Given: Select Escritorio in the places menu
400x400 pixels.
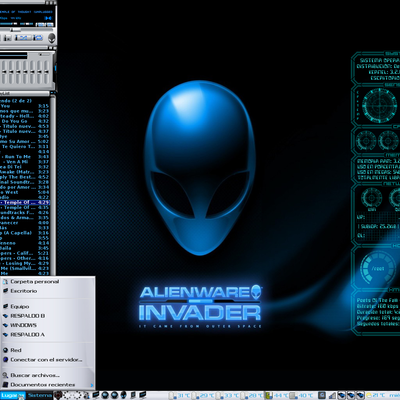Looking at the screenshot, I should [x=48, y=291].
